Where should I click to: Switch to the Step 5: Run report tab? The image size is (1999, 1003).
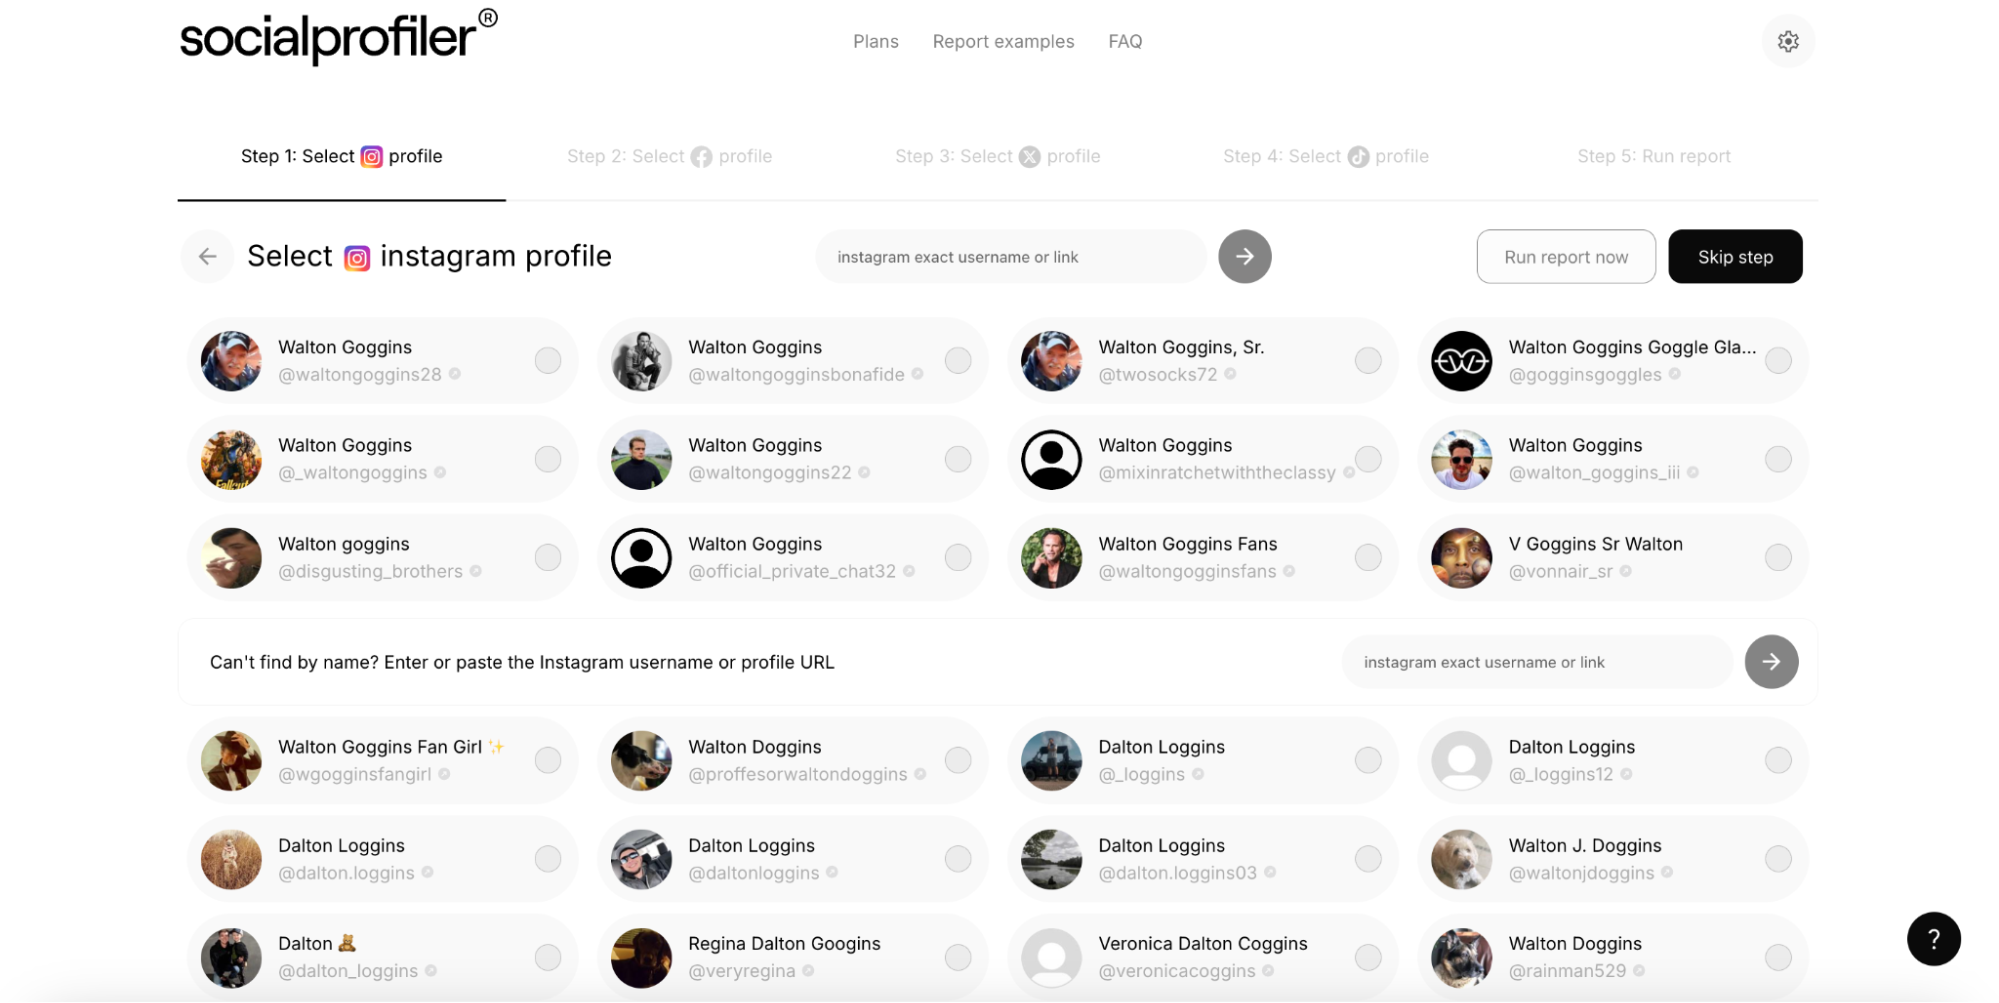[1654, 156]
